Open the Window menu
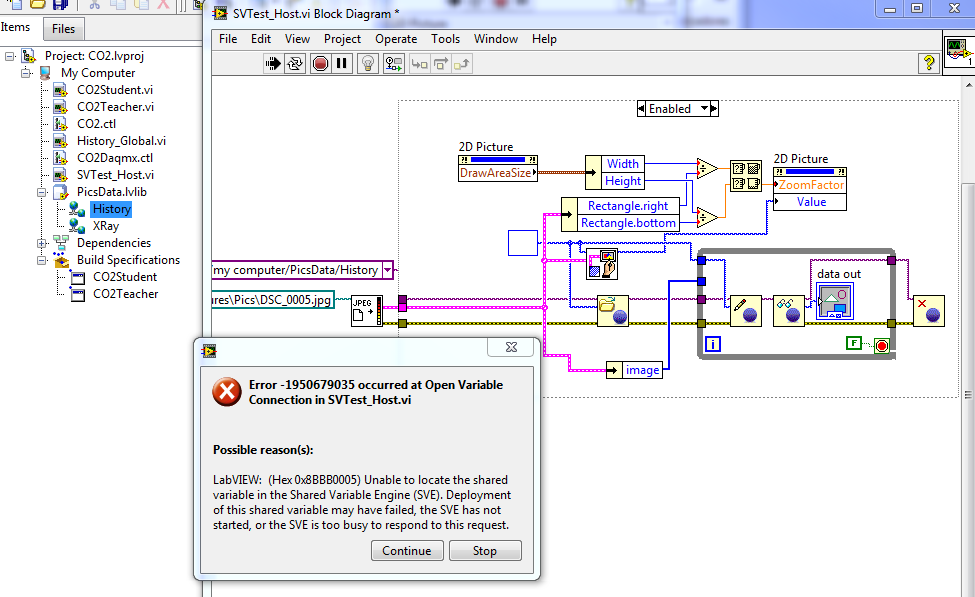 [496, 39]
